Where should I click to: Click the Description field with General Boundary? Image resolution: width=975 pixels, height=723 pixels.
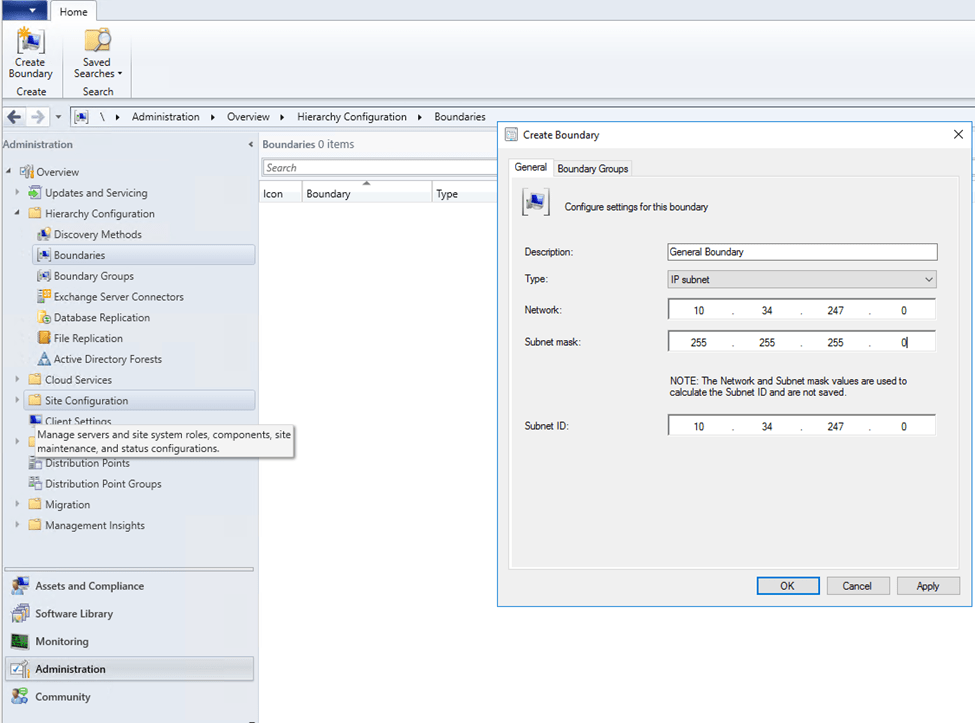click(x=802, y=252)
